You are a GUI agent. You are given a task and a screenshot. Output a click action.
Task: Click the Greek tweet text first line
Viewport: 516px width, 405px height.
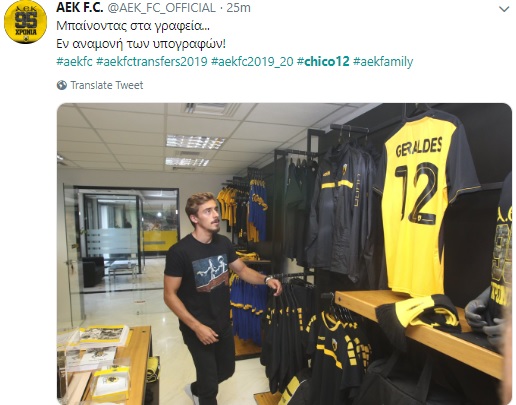133,26
